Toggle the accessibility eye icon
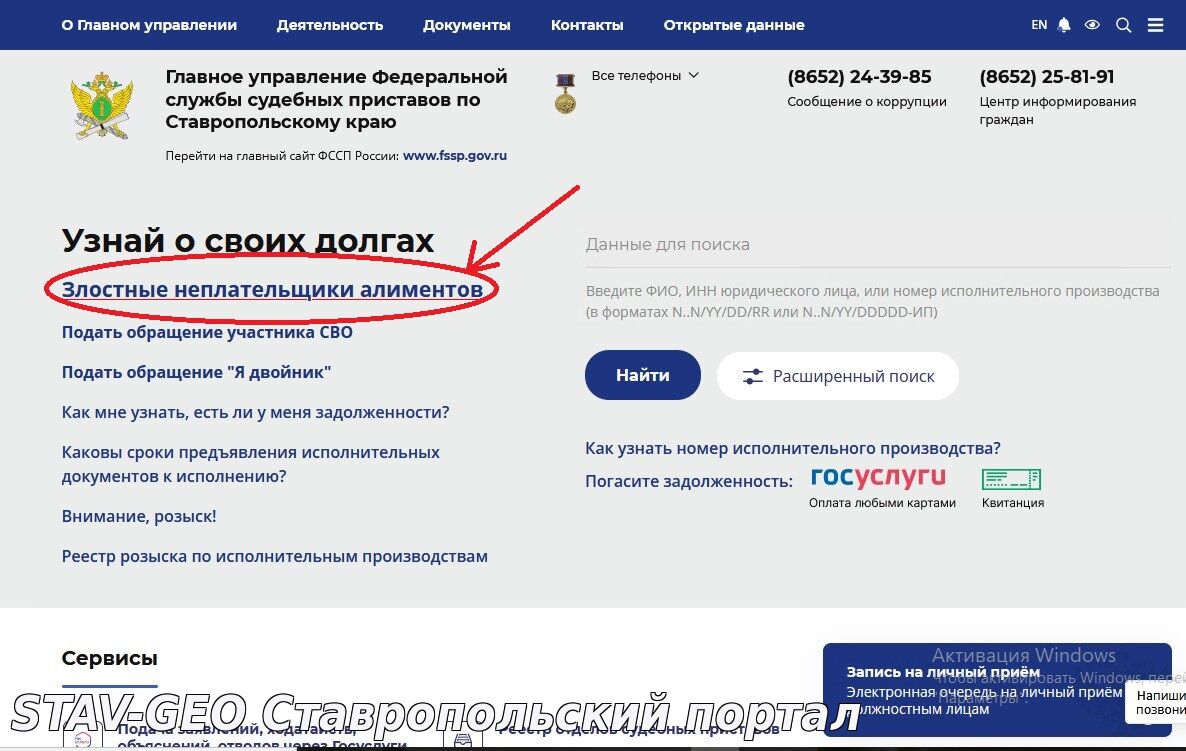The width and height of the screenshot is (1186, 751). point(1092,25)
